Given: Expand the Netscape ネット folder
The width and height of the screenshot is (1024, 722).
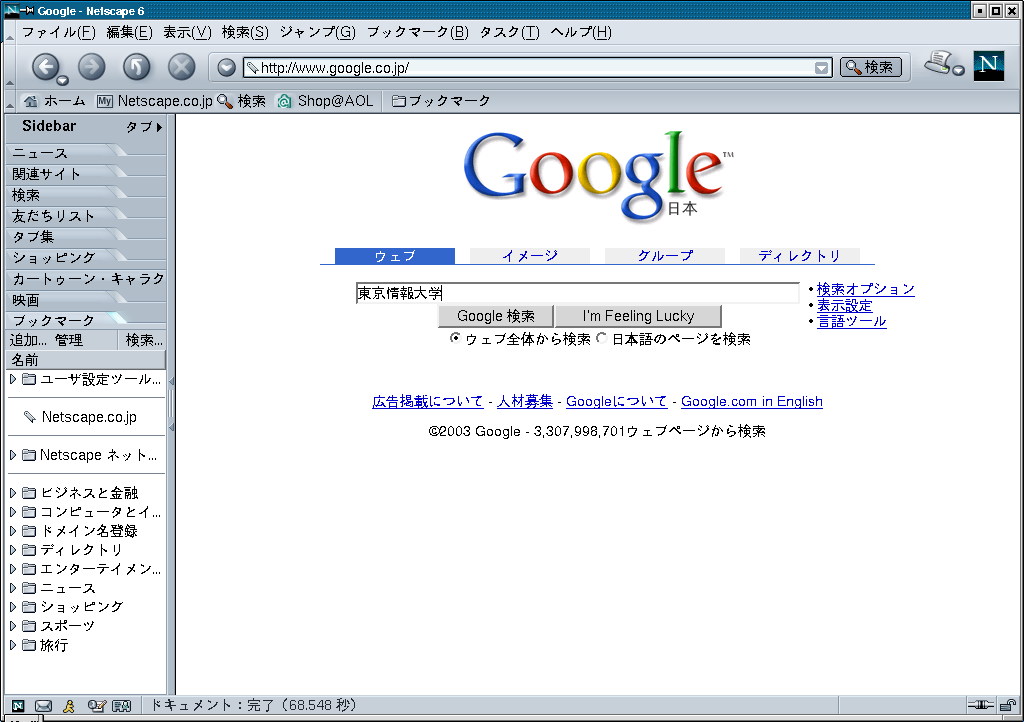Looking at the screenshot, I should point(12,455).
